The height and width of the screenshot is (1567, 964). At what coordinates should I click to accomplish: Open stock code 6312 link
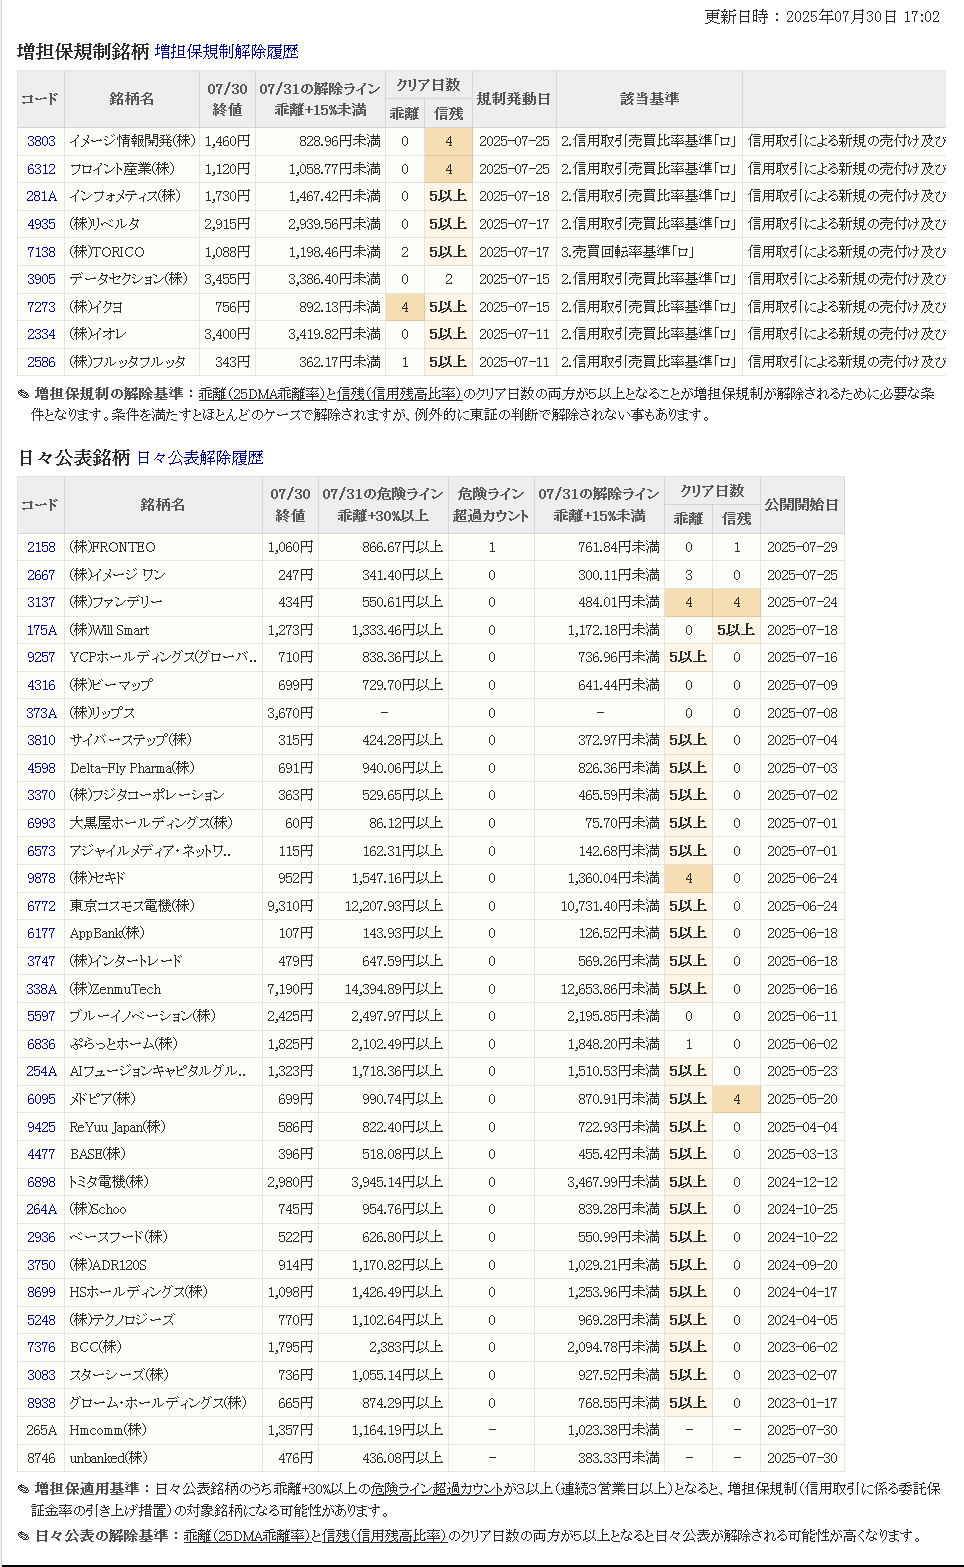(41, 169)
